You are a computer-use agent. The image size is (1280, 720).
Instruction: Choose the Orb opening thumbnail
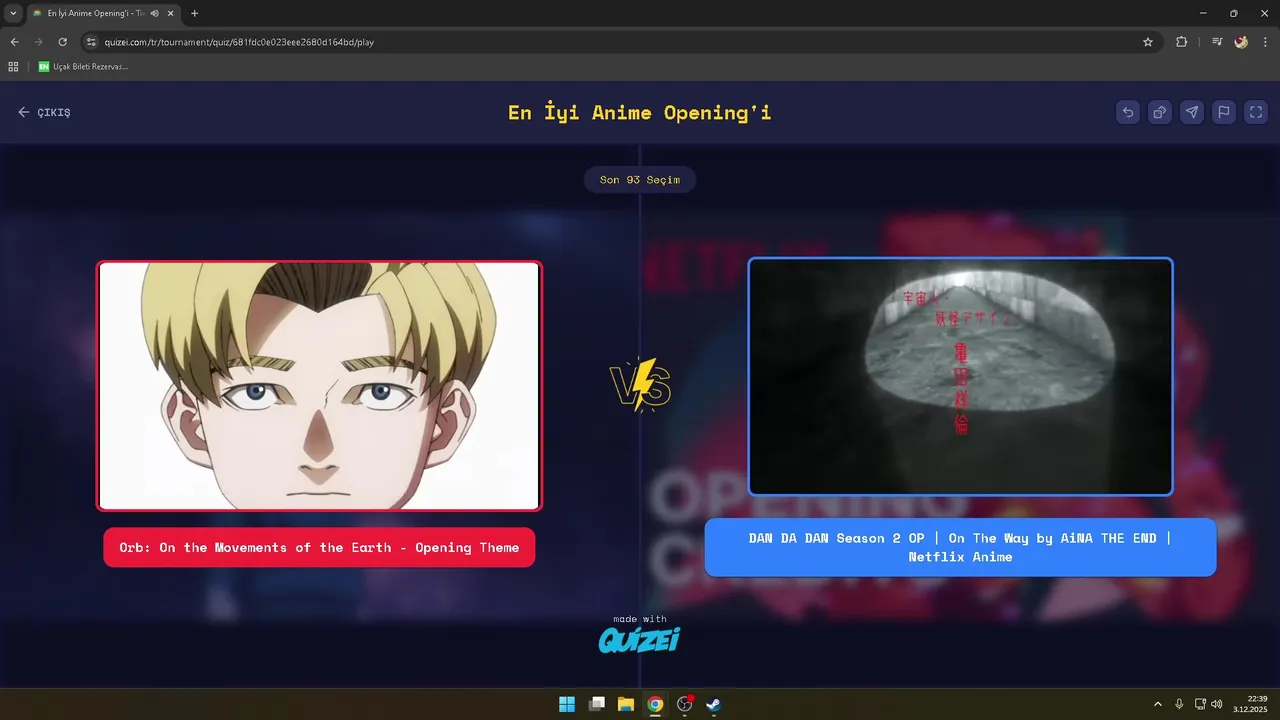(319, 386)
